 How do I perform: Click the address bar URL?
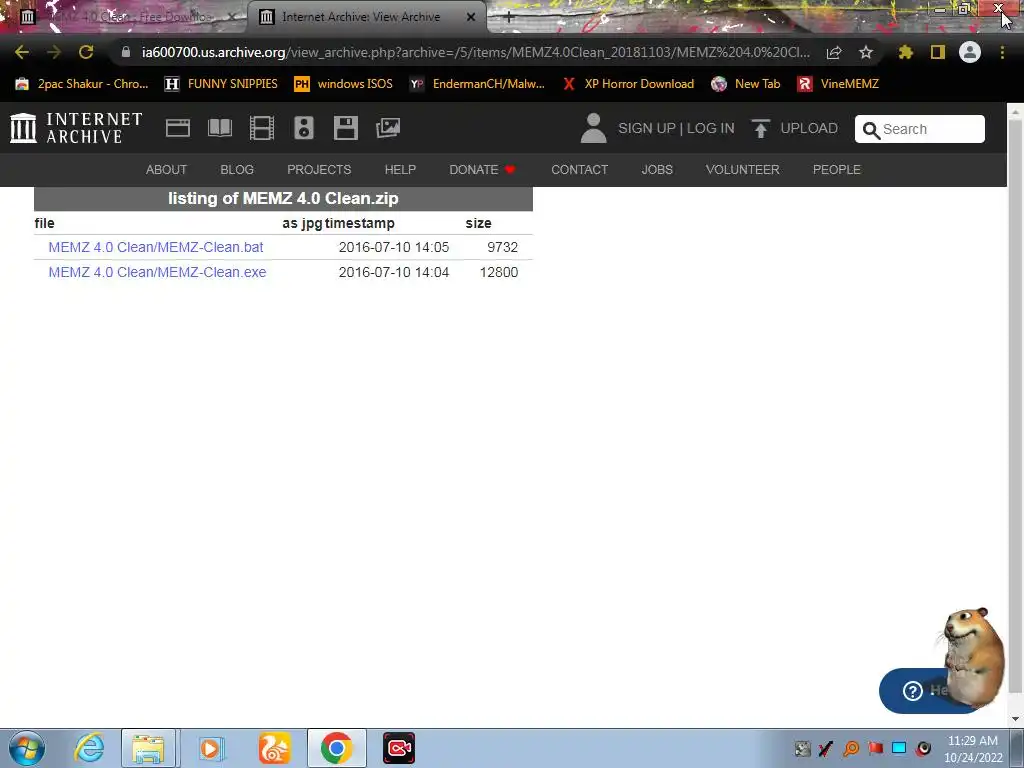point(475,52)
